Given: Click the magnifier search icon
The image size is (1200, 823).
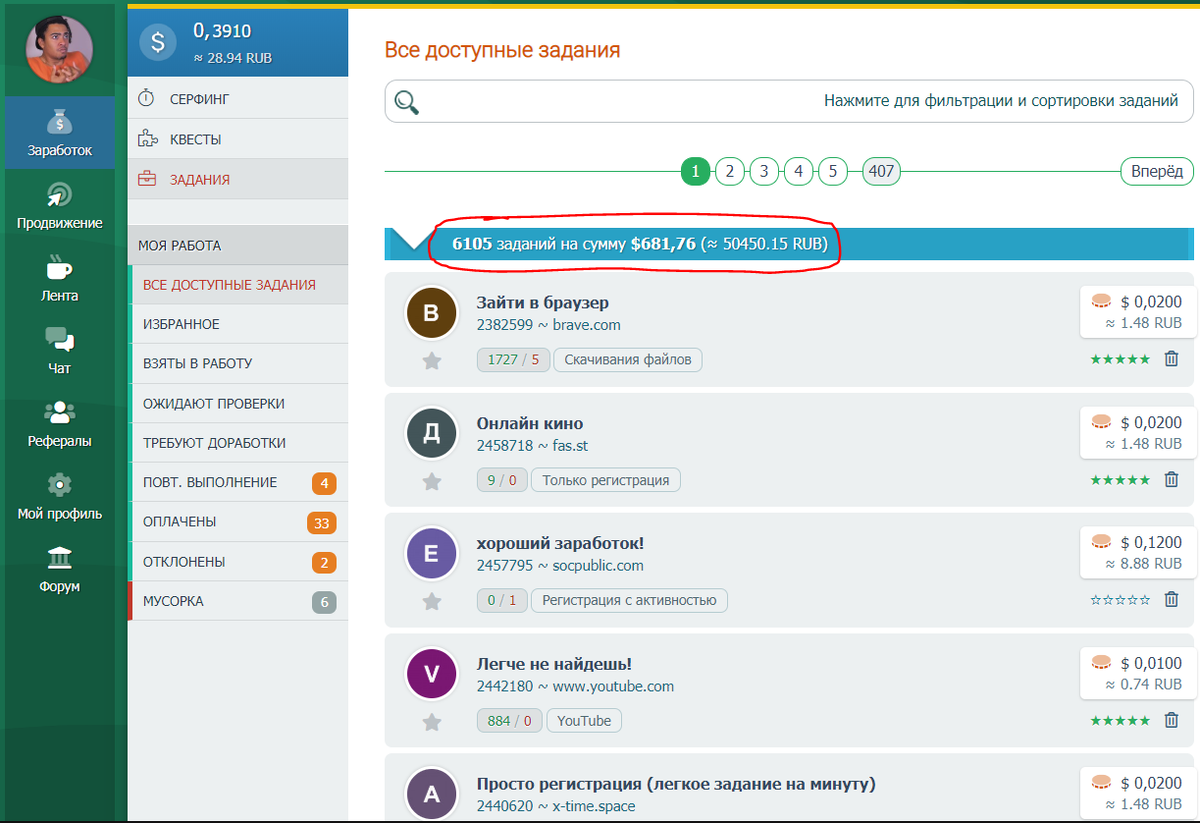Looking at the screenshot, I should (406, 101).
